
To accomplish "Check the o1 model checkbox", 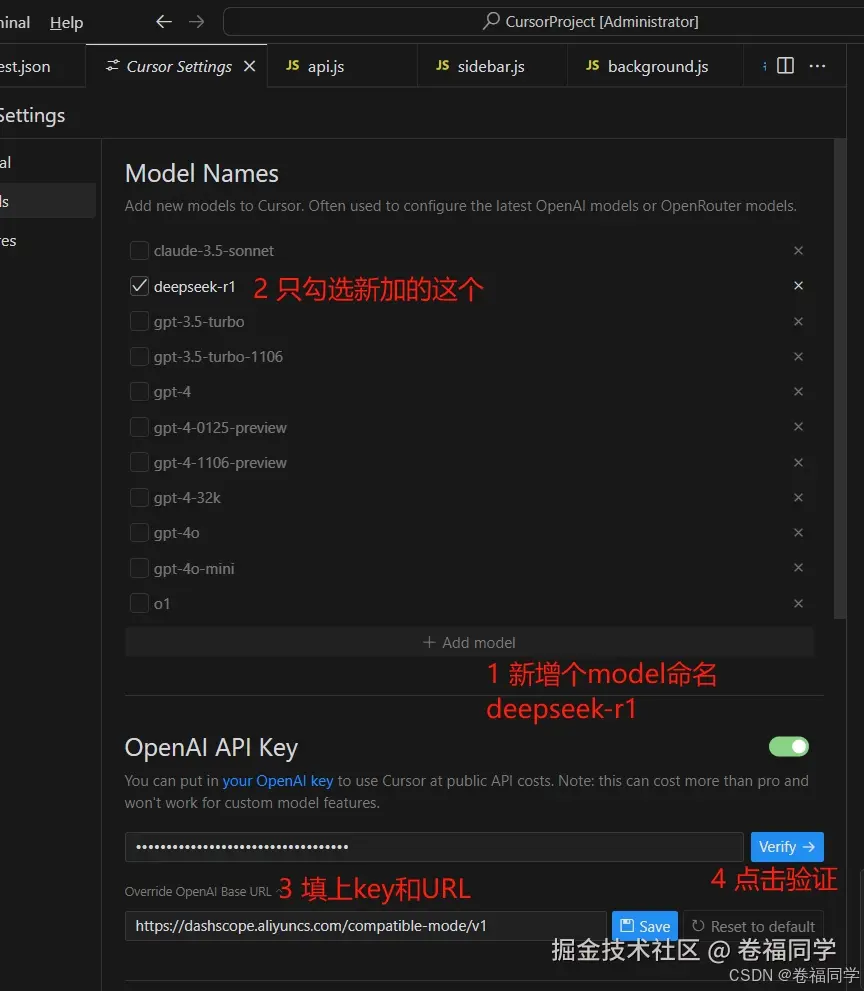I will click(139, 603).
